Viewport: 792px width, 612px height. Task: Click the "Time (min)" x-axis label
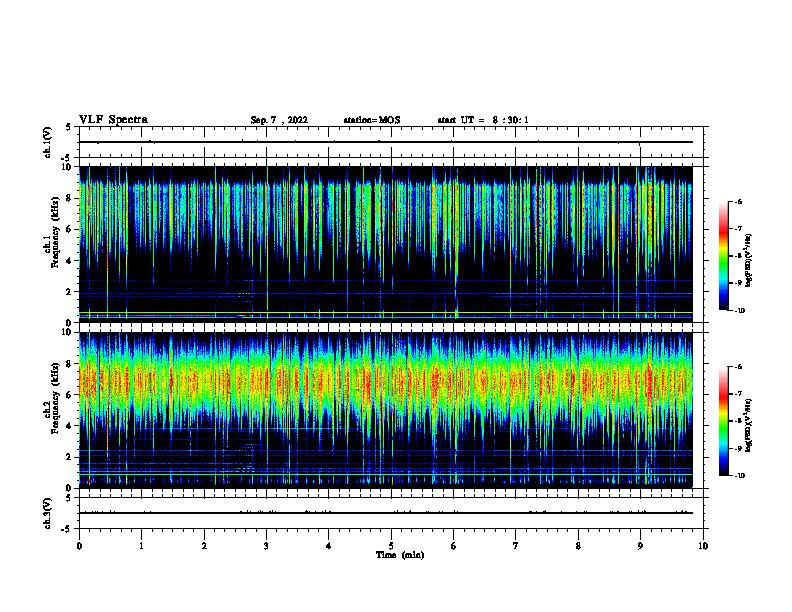[400, 555]
